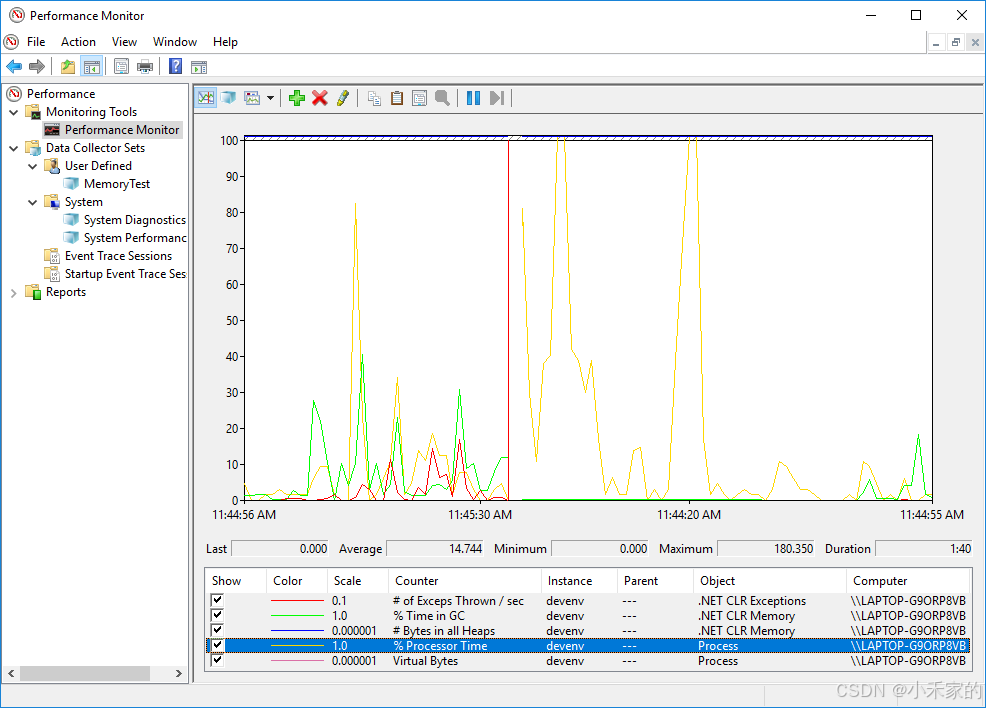Open the Action menu
Image resolution: width=986 pixels, height=708 pixels.
click(x=79, y=42)
